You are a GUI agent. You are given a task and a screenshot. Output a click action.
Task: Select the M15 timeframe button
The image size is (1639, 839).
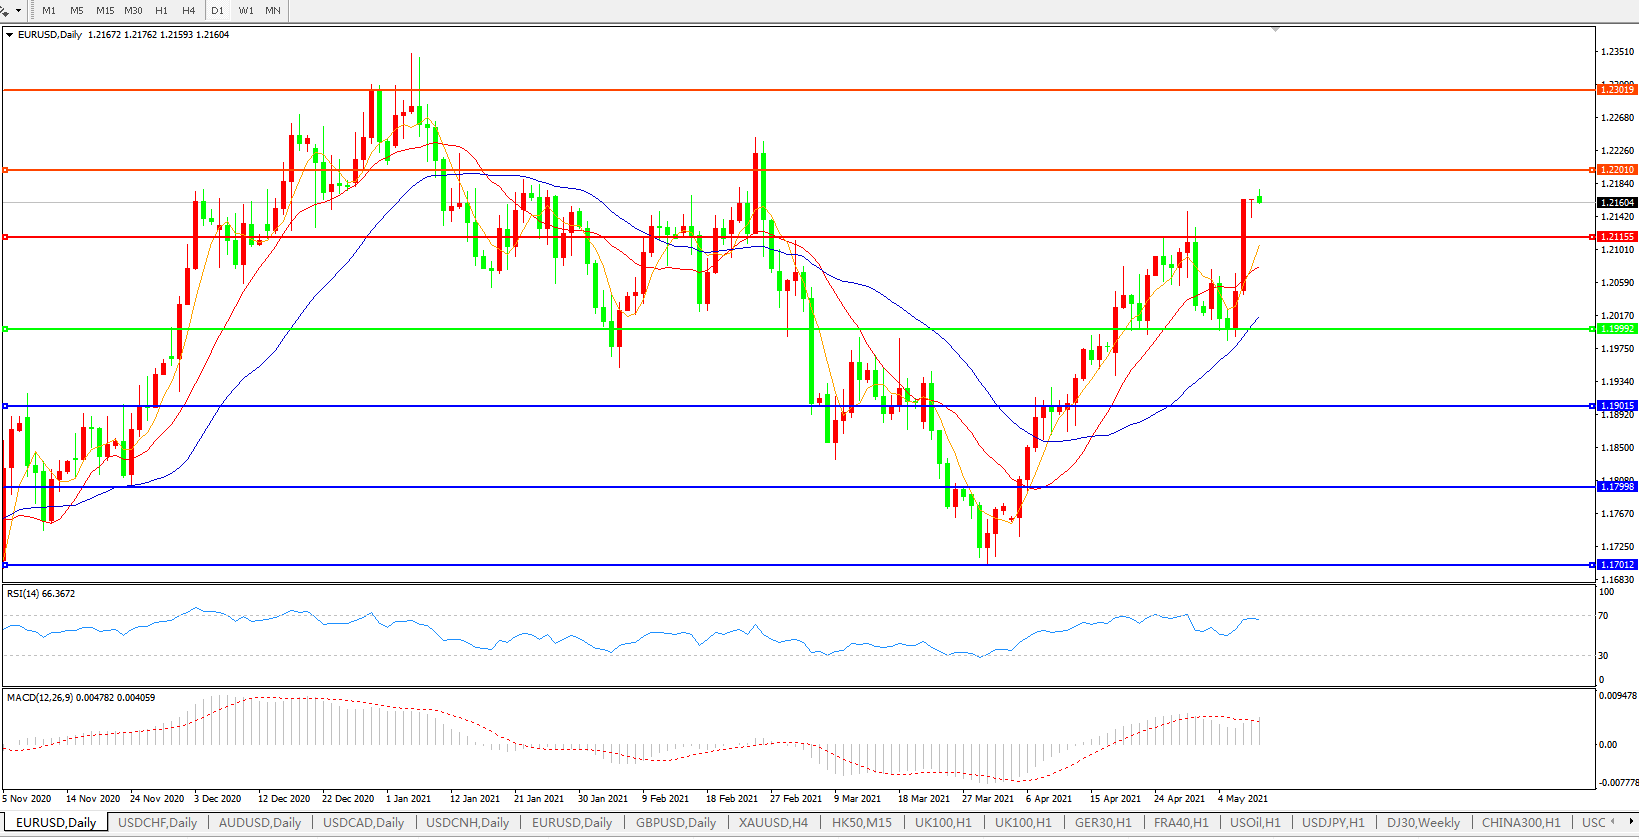point(105,11)
